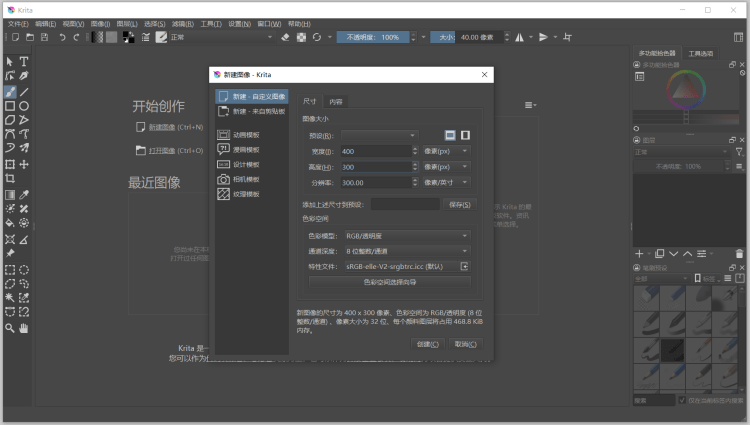The height and width of the screenshot is (425, 750).
Task: Open the 文件(F) menu
Action: [x=18, y=24]
